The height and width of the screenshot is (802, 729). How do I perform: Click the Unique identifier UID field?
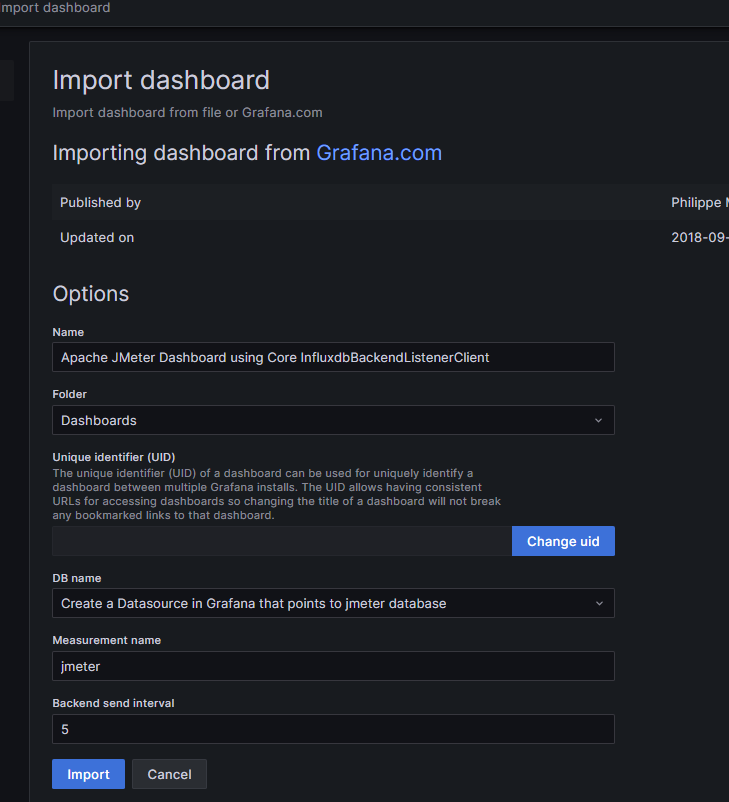282,541
